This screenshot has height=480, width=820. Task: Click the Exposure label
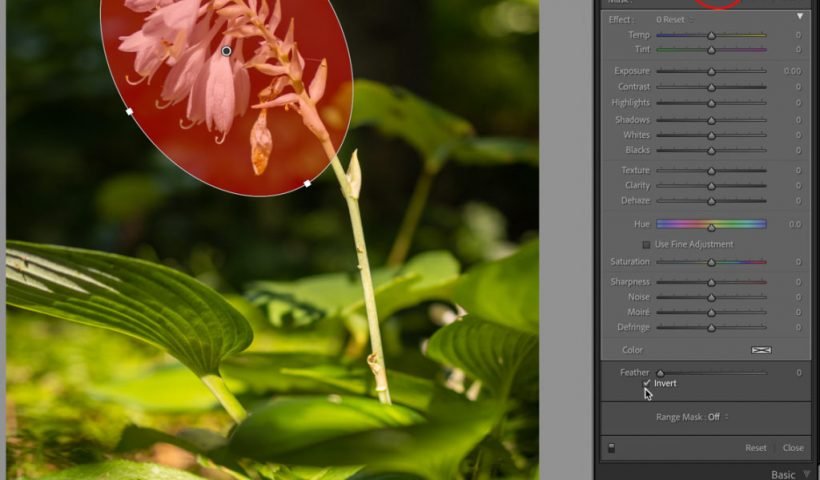click(x=632, y=71)
